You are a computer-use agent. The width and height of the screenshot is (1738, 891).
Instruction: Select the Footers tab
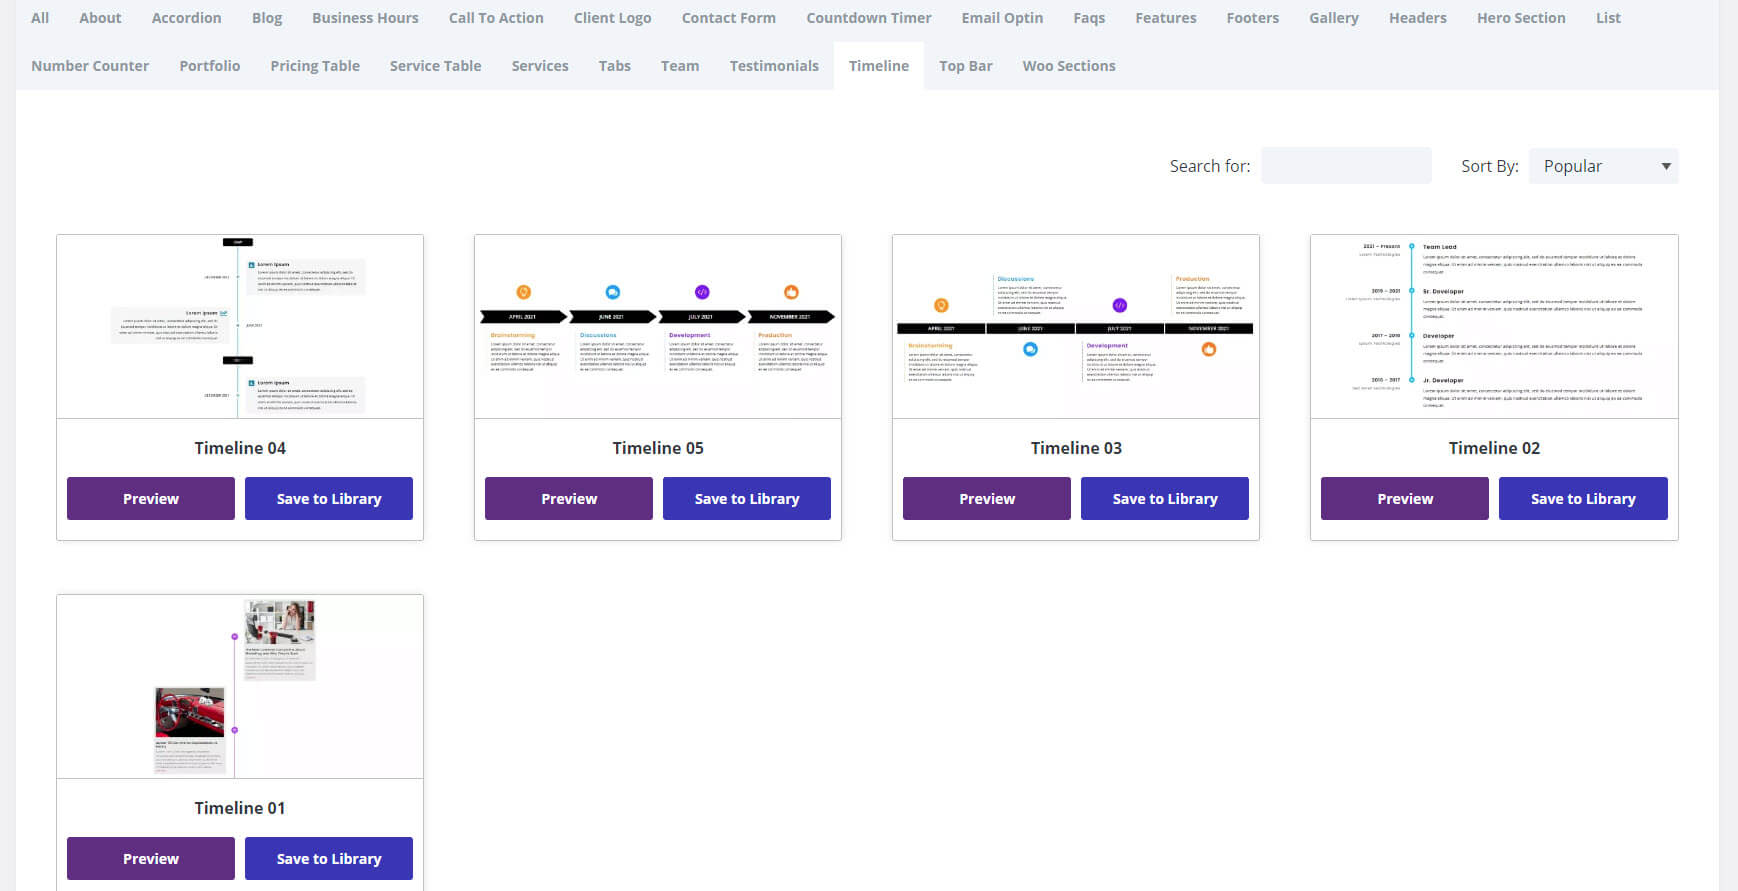pyautogui.click(x=1253, y=18)
